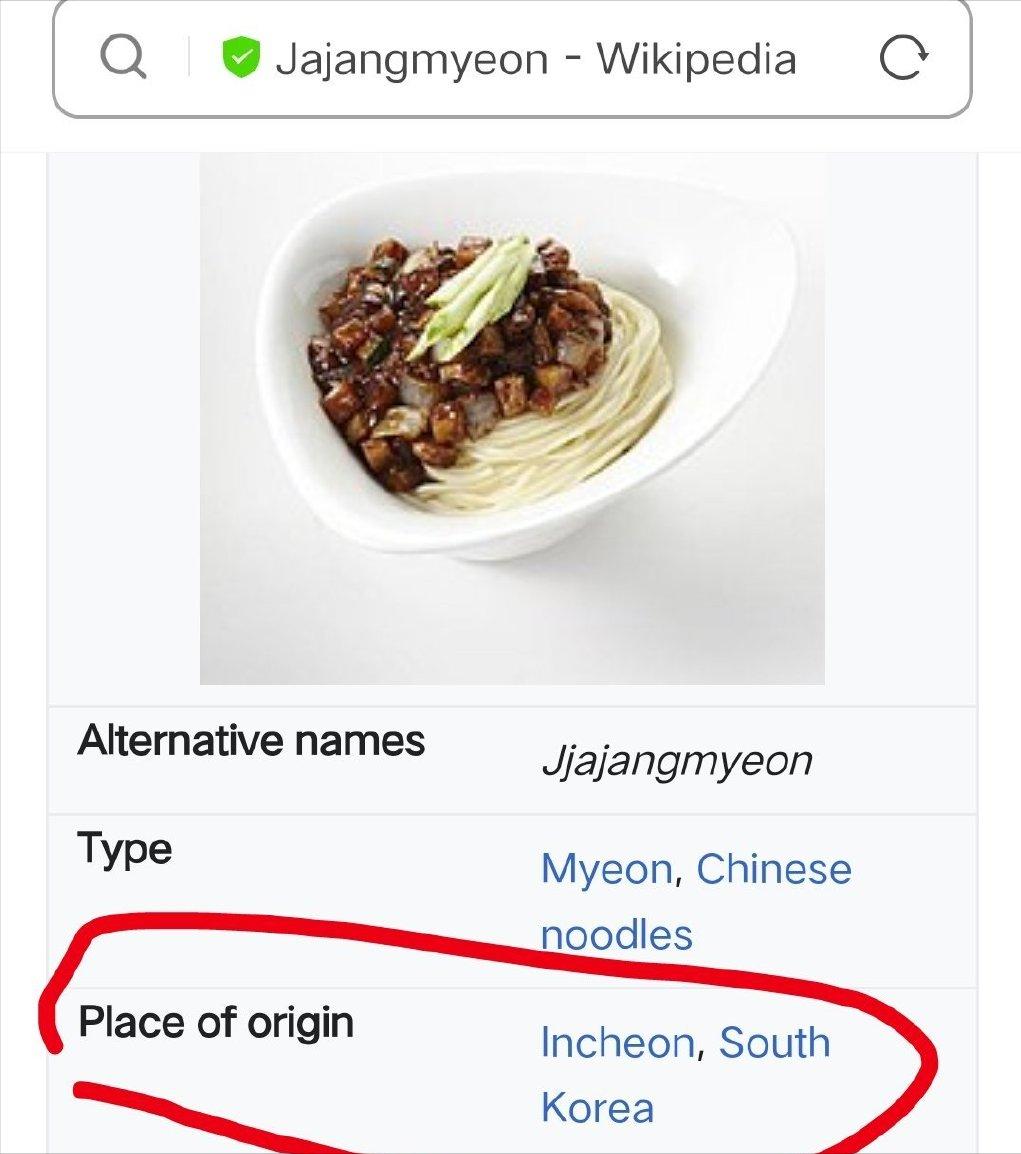Tap the Place of origin label
This screenshot has width=1021, height=1154.
click(216, 1023)
